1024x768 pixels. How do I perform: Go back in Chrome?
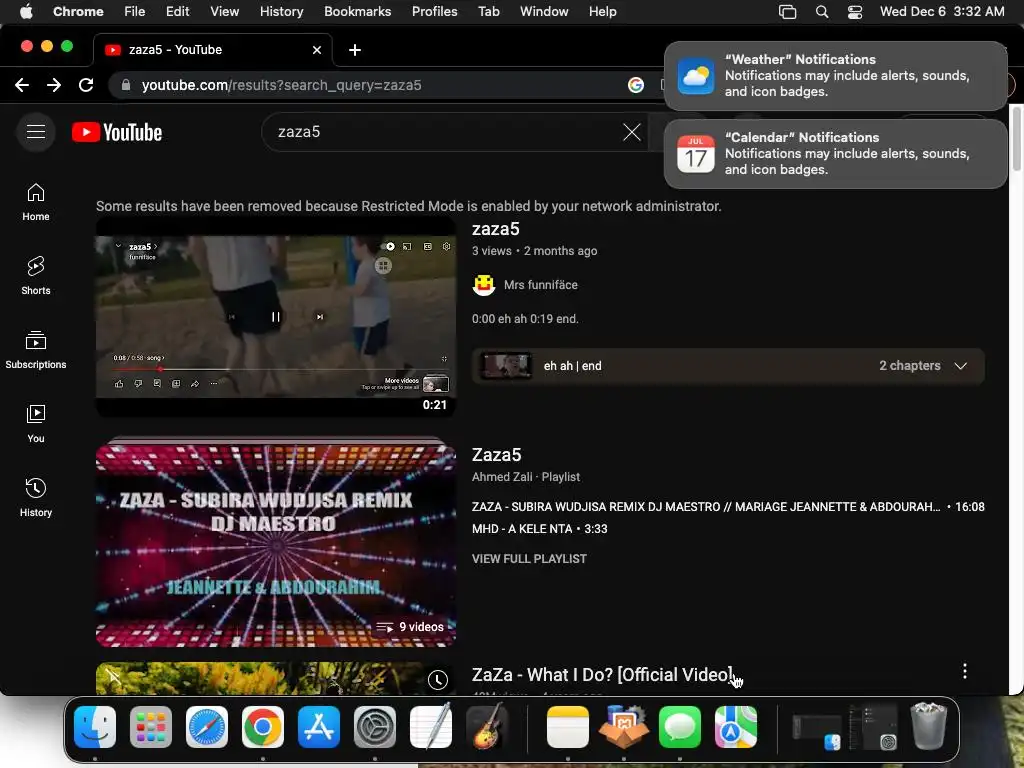click(x=22, y=85)
